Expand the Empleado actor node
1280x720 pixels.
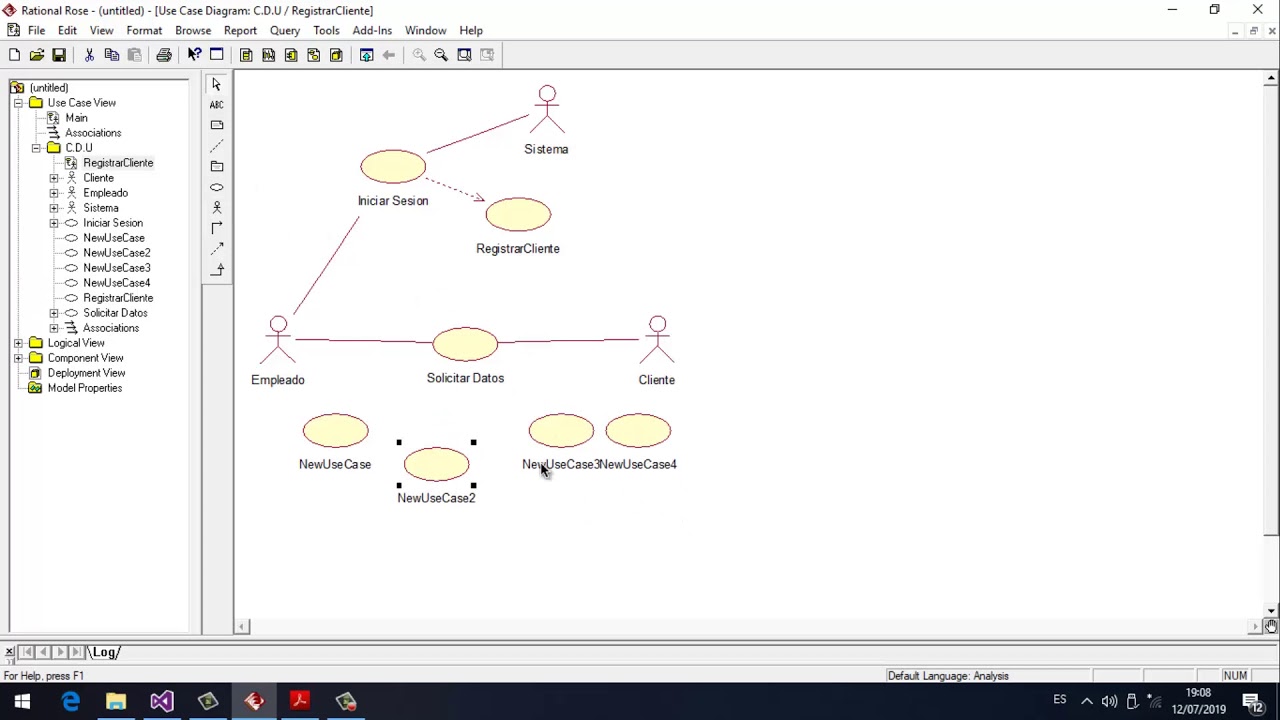[x=54, y=193]
